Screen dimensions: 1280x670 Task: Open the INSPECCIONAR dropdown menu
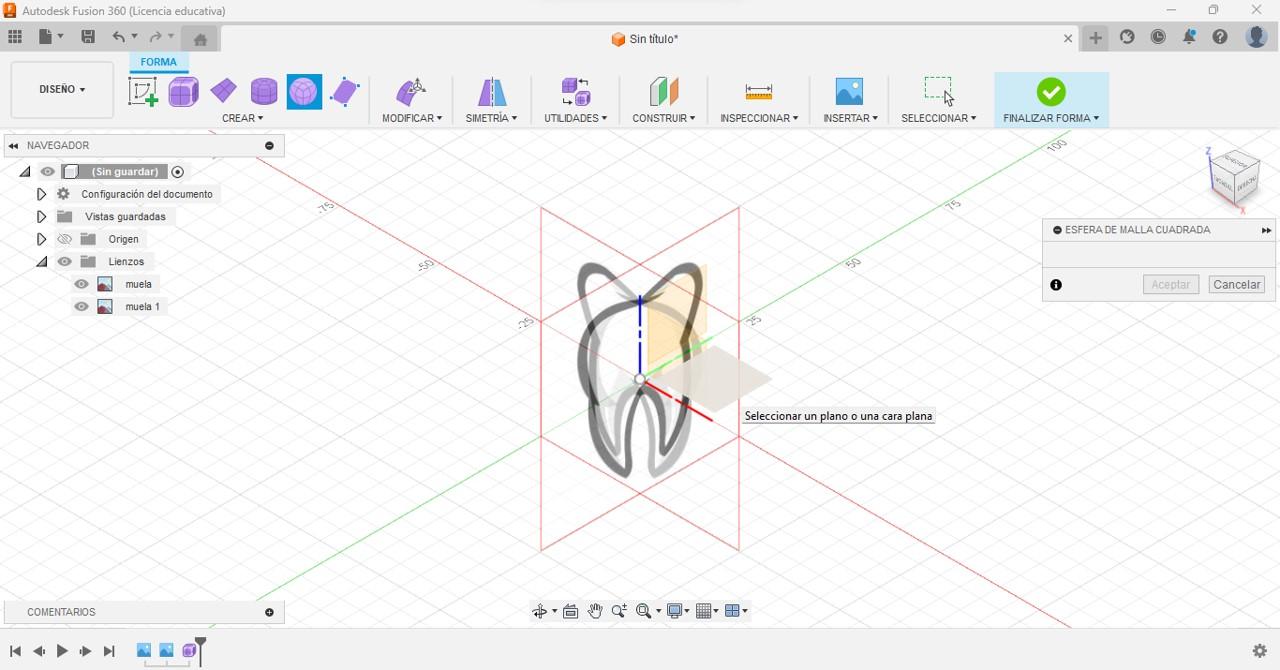759,118
